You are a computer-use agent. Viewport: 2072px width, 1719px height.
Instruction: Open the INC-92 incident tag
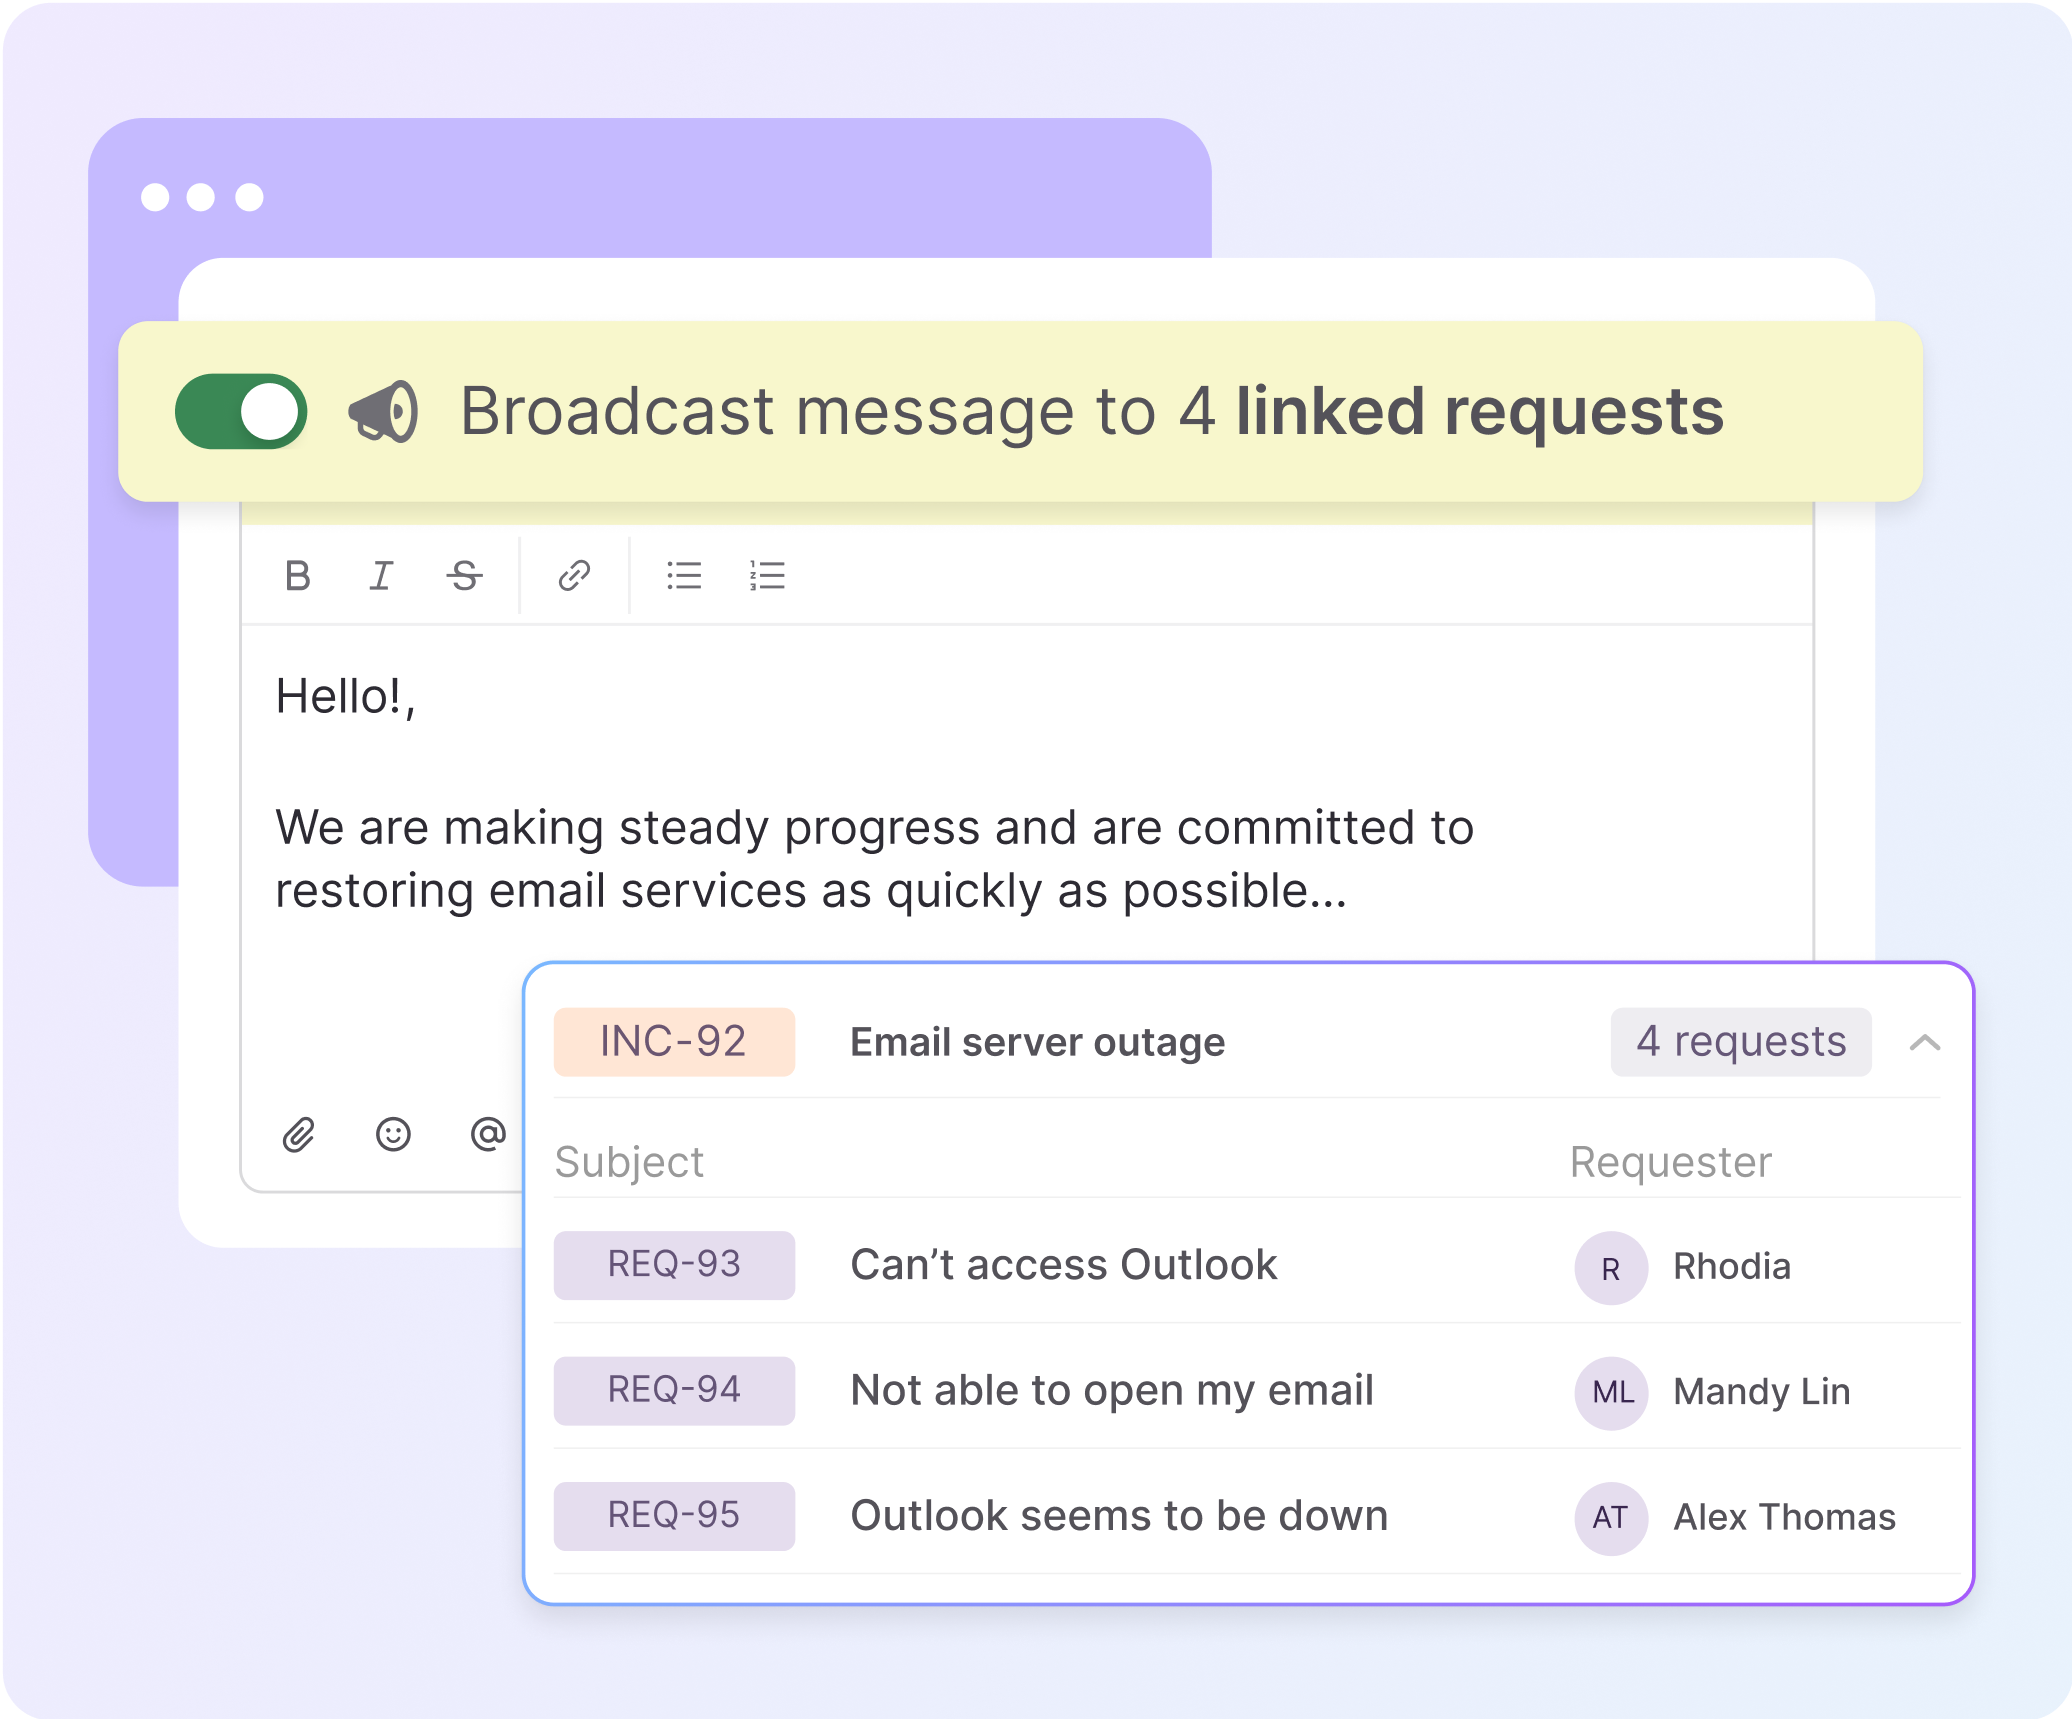674,1042
